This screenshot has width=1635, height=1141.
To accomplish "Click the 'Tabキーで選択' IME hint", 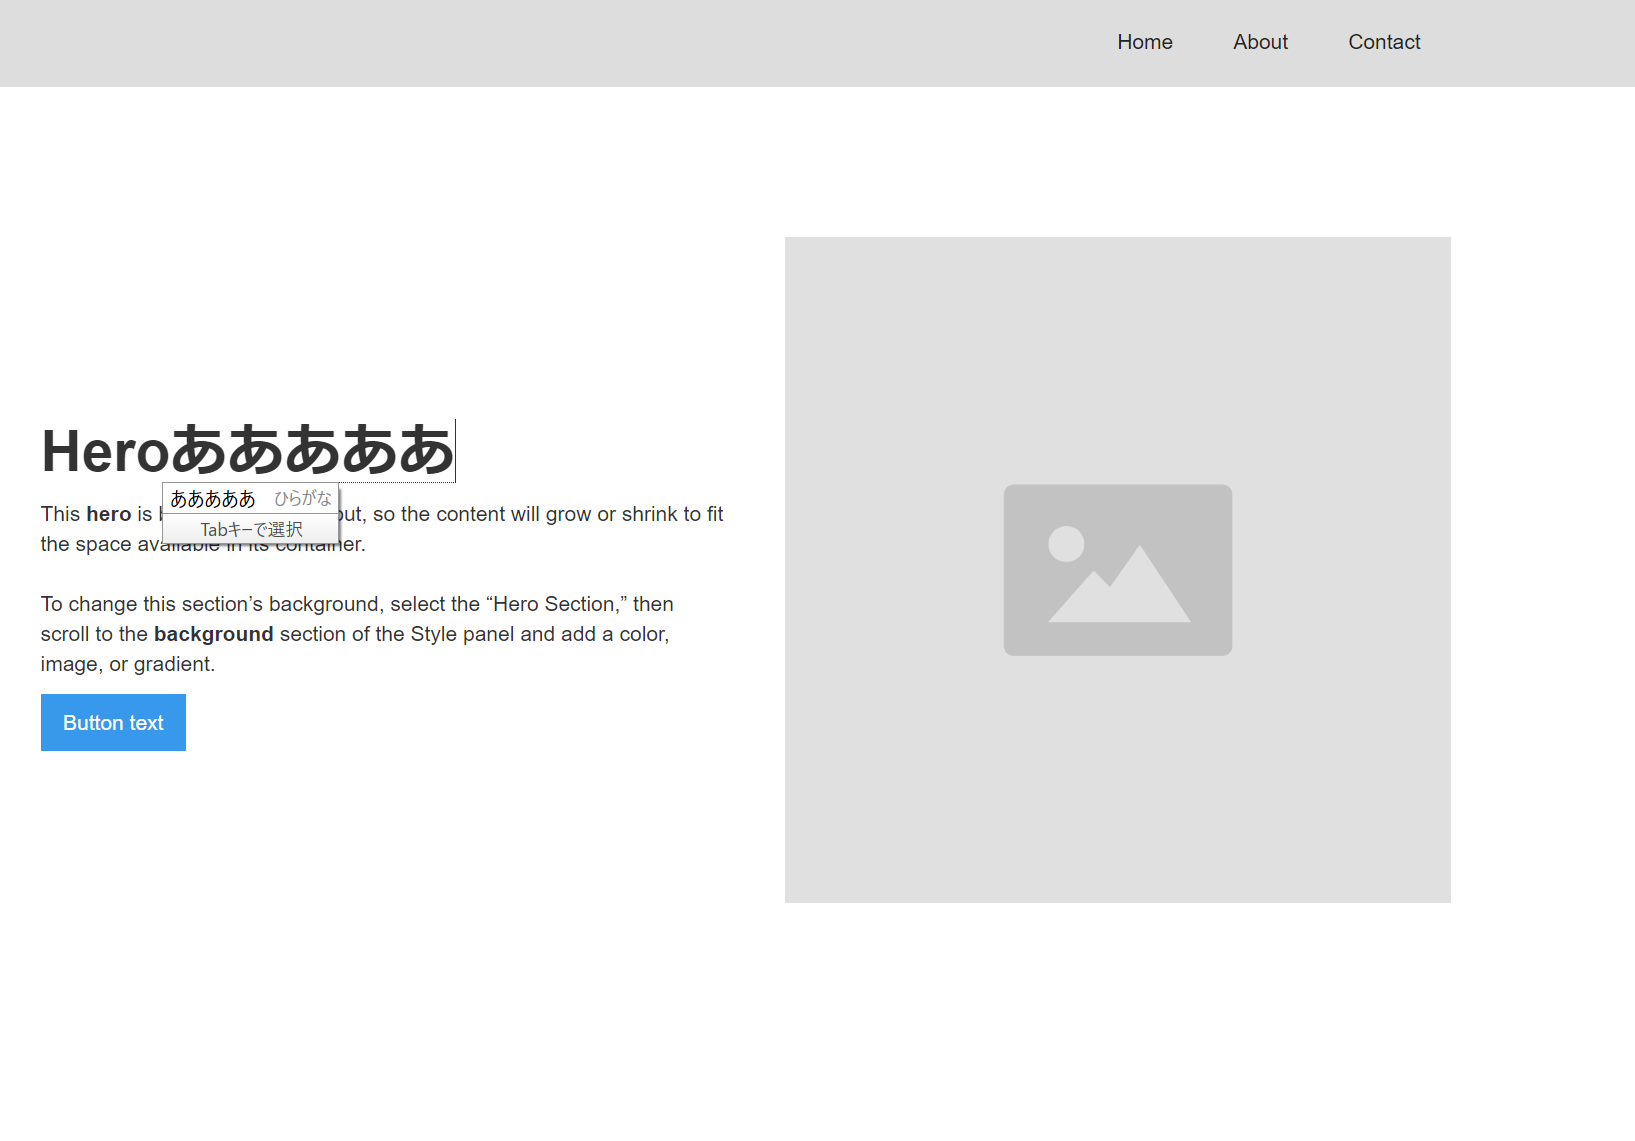I will click(x=251, y=529).
